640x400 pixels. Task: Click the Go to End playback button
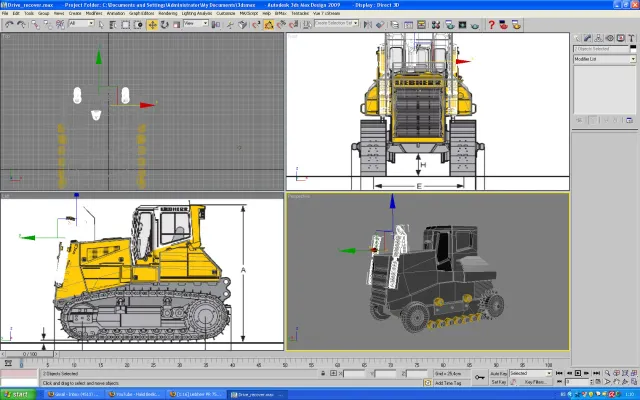[596, 373]
